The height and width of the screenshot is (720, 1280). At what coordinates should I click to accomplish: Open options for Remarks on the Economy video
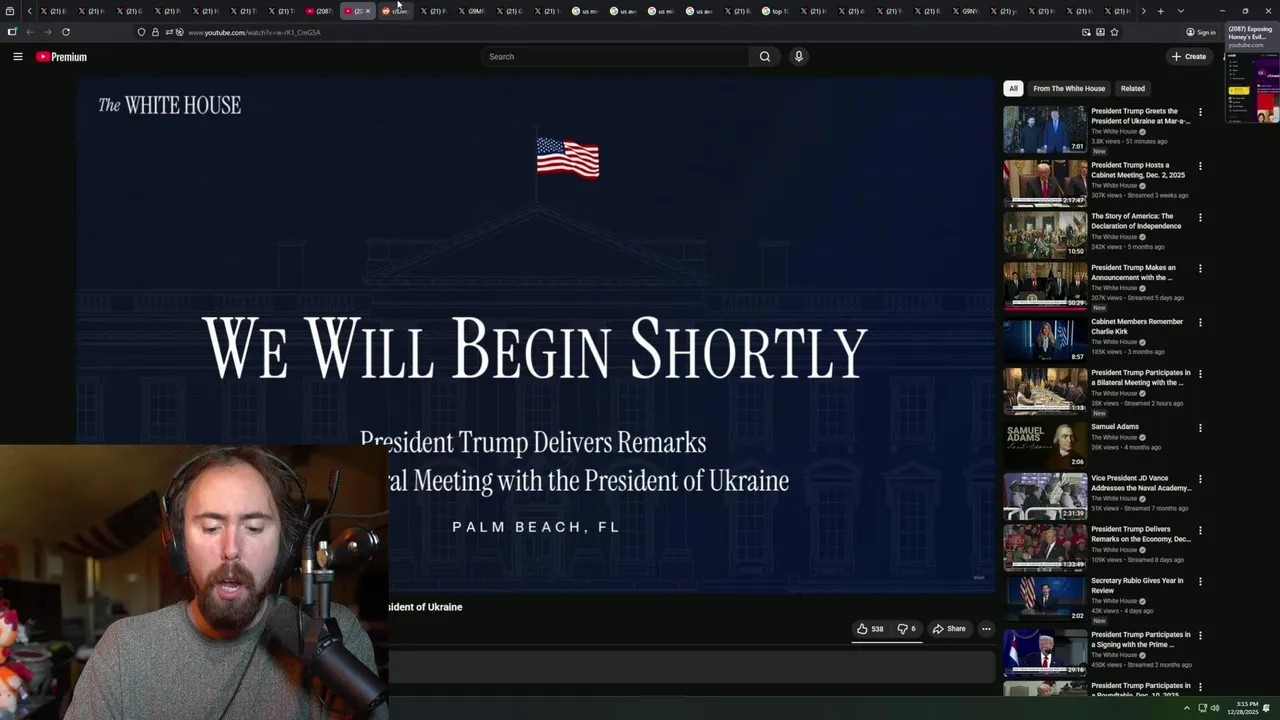1200,530
